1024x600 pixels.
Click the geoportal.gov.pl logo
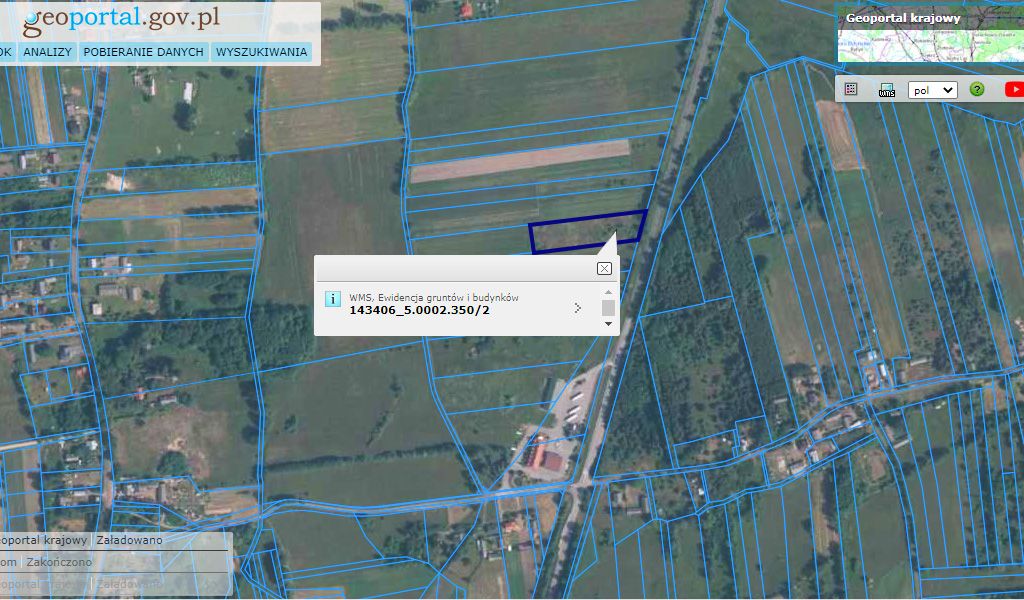(121, 20)
